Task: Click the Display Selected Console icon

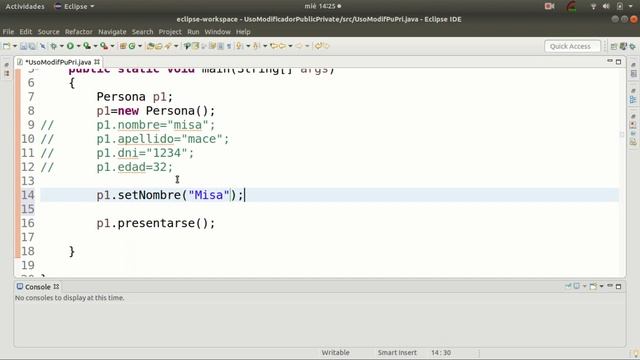Action: click(577, 286)
